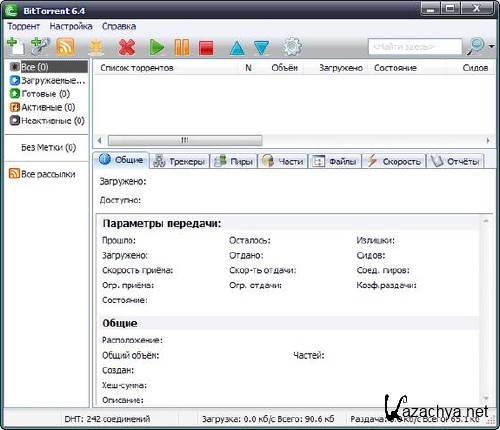
Task: Select Готовые (0) category
Action: (40, 94)
